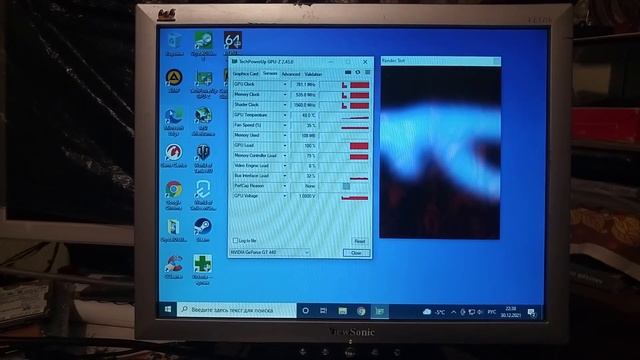Click GPU Load history graph
This screenshot has width=640, height=360.
pyautogui.click(x=344, y=146)
